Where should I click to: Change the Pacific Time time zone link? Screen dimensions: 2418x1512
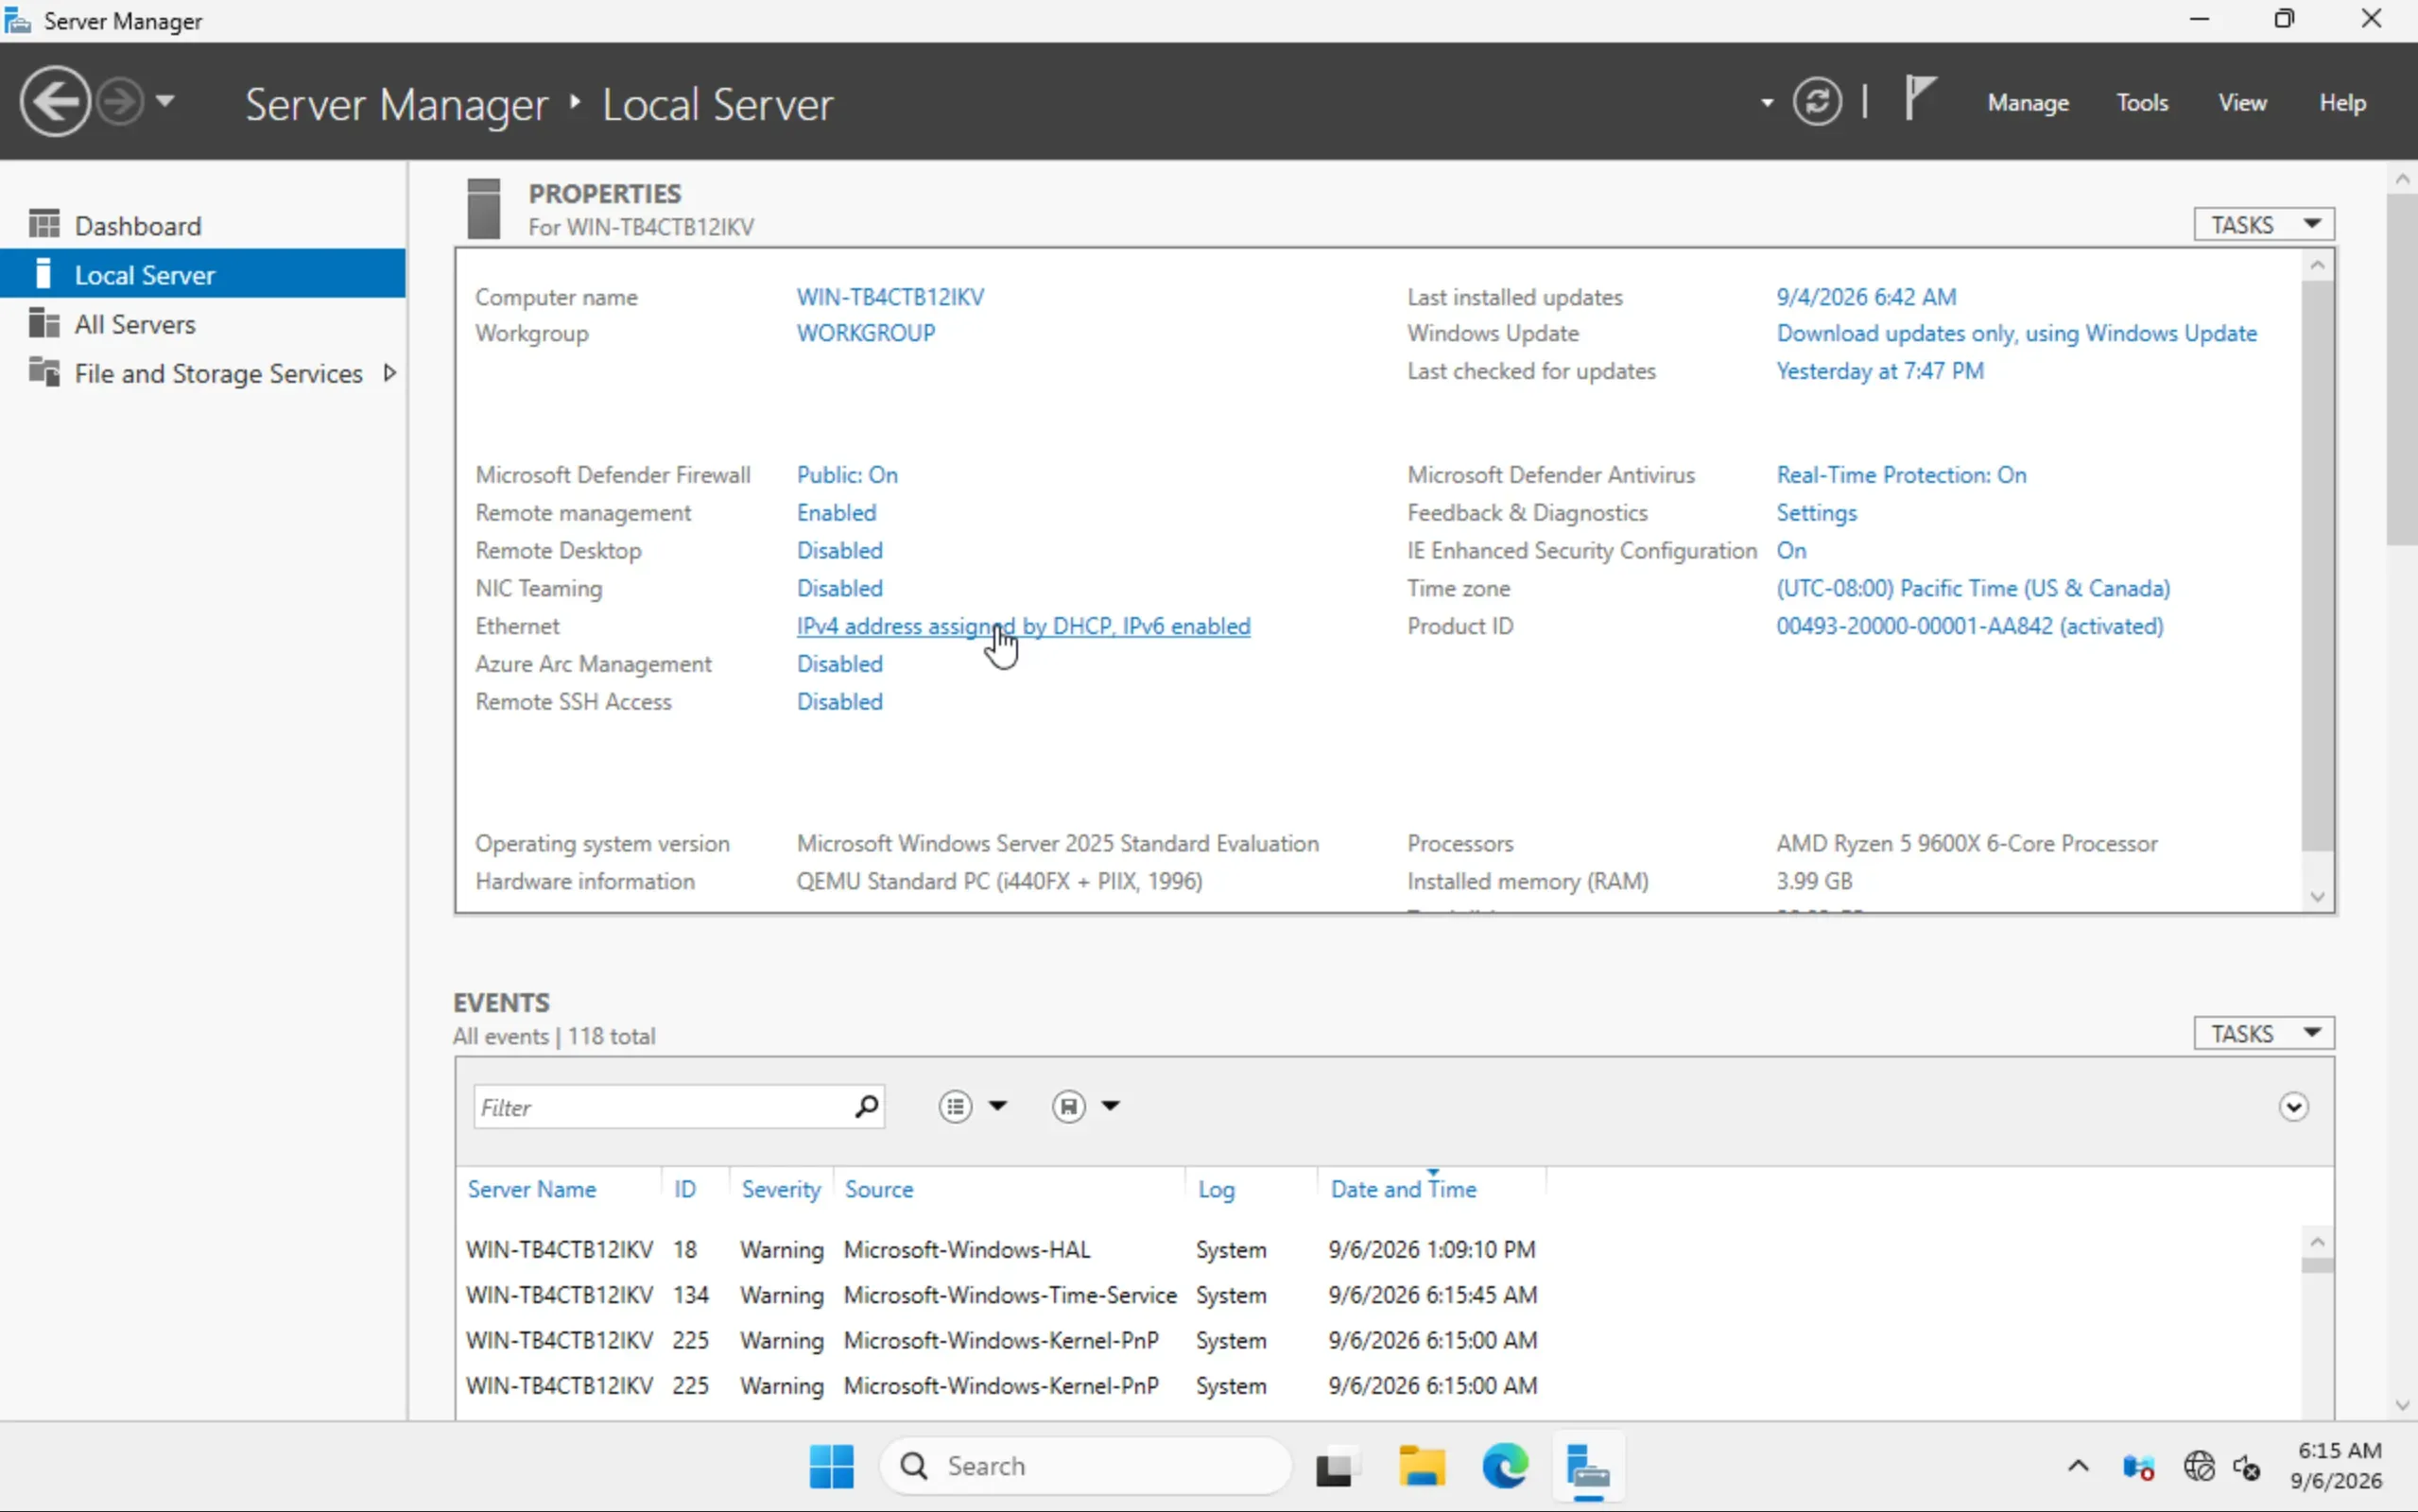click(x=1973, y=589)
